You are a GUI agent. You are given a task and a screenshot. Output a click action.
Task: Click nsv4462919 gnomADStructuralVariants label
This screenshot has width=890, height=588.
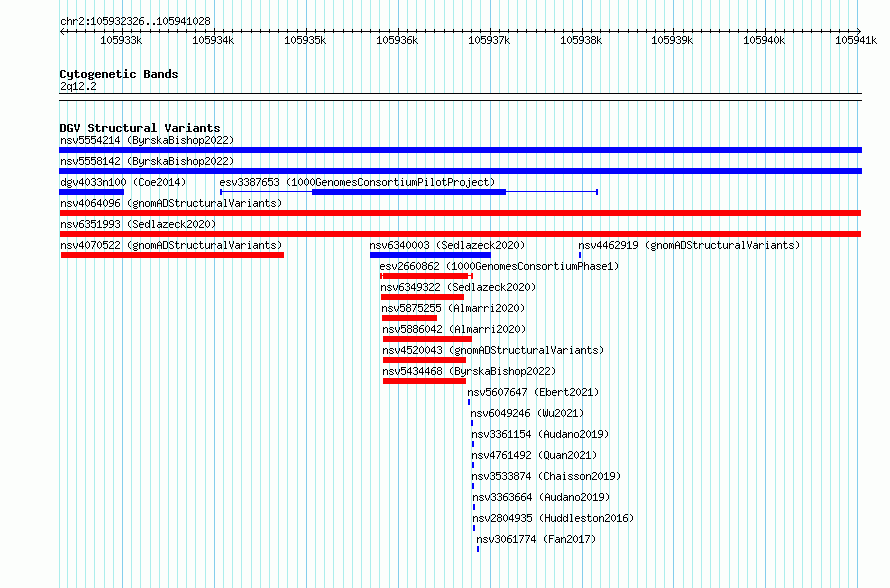[x=689, y=245]
